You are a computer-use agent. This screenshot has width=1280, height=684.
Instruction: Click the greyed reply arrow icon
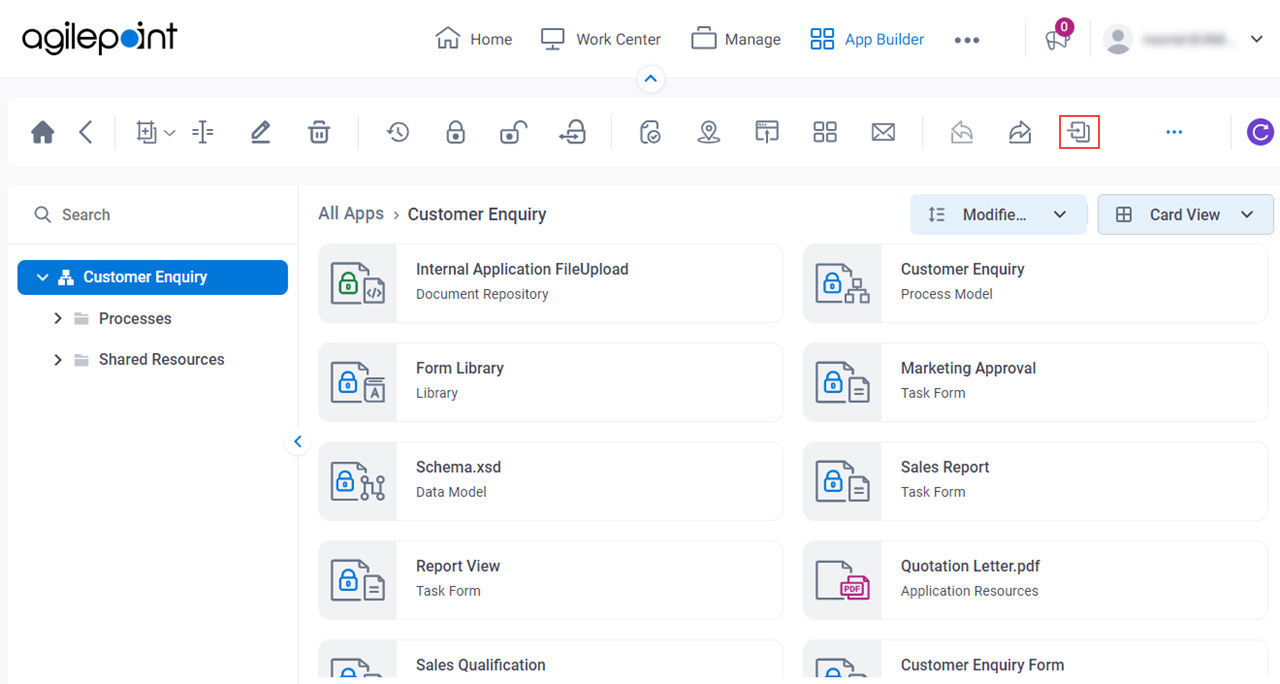coord(962,132)
